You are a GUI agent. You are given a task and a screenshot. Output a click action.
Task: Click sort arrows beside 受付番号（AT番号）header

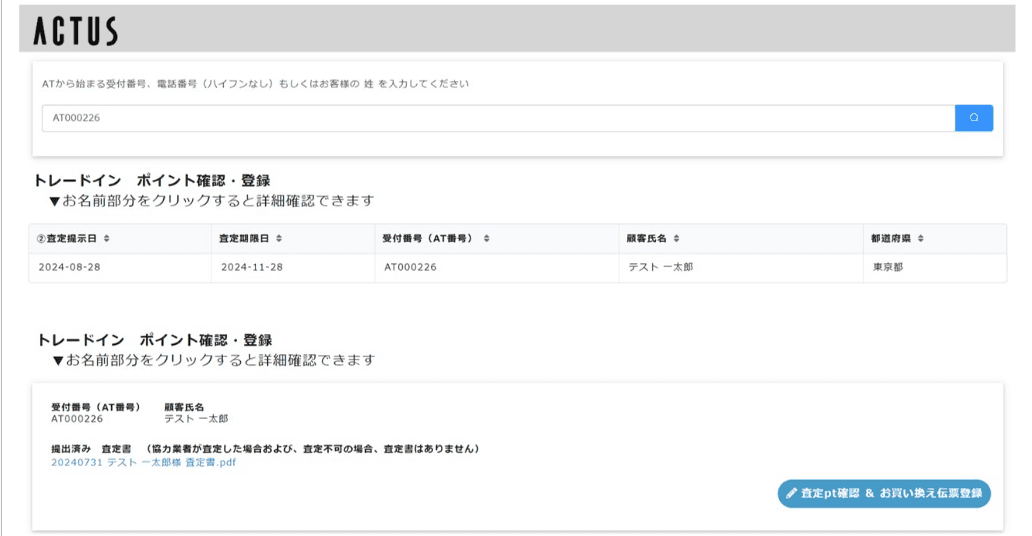(485, 239)
